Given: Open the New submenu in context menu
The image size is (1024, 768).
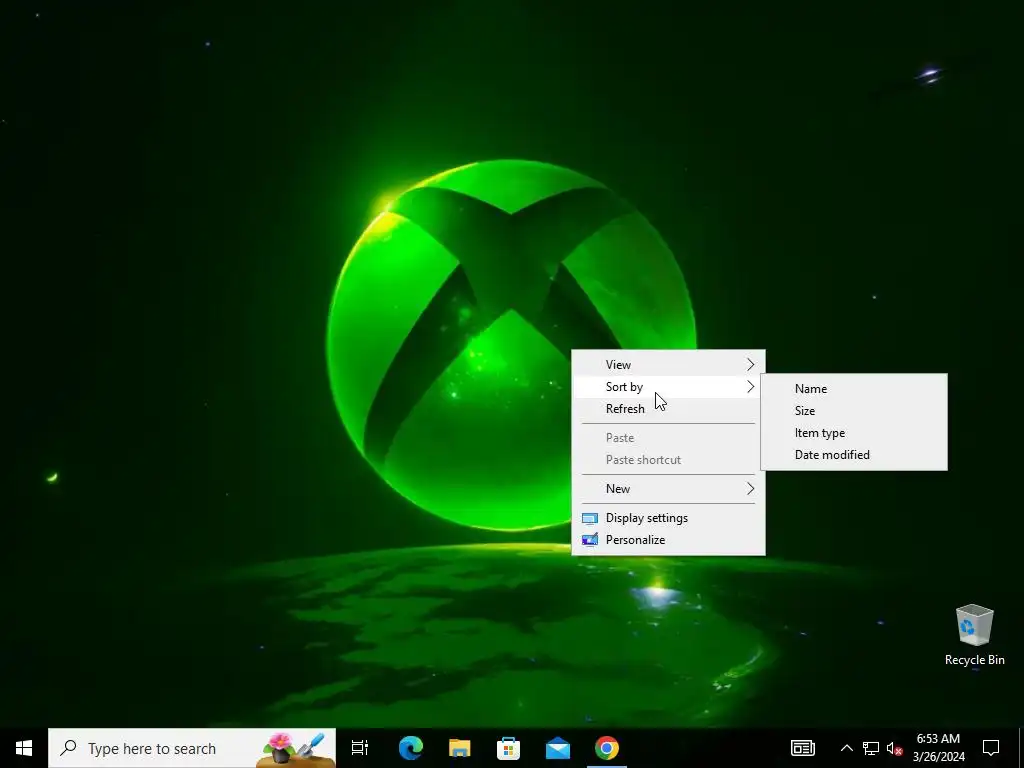Looking at the screenshot, I should (668, 488).
